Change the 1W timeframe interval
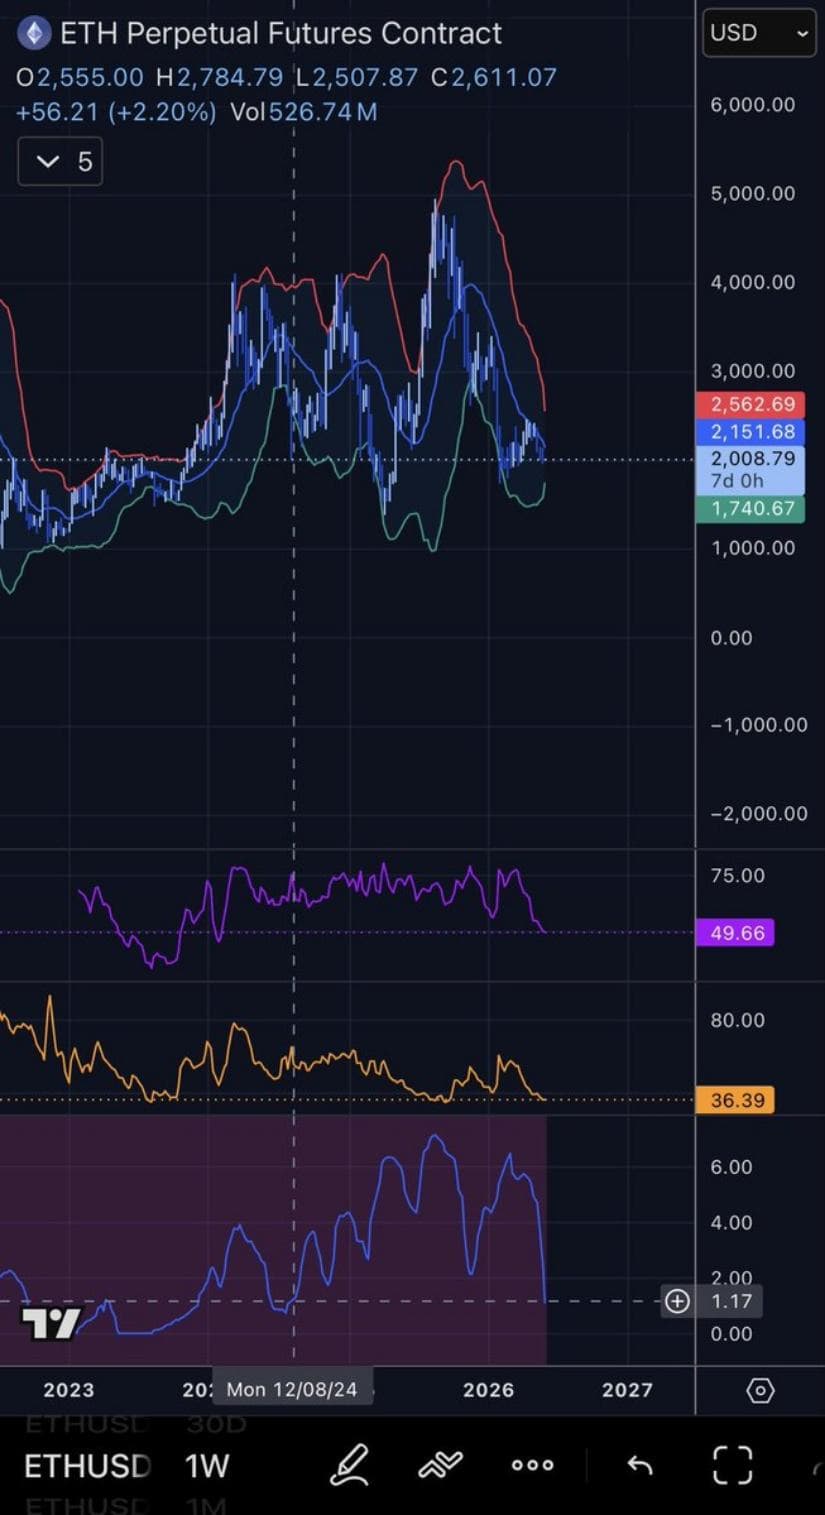The image size is (825, 1515). pyautogui.click(x=207, y=1466)
